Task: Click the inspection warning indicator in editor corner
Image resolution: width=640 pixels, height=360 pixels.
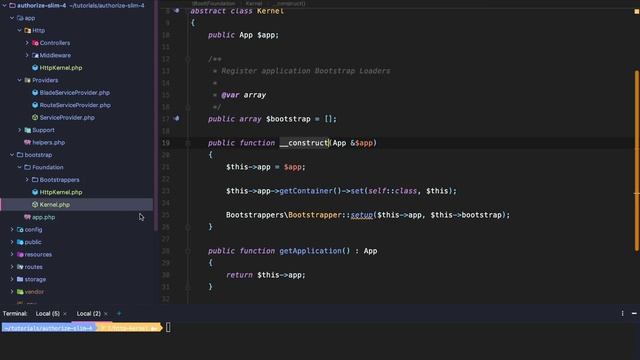Action: (x=636, y=11)
